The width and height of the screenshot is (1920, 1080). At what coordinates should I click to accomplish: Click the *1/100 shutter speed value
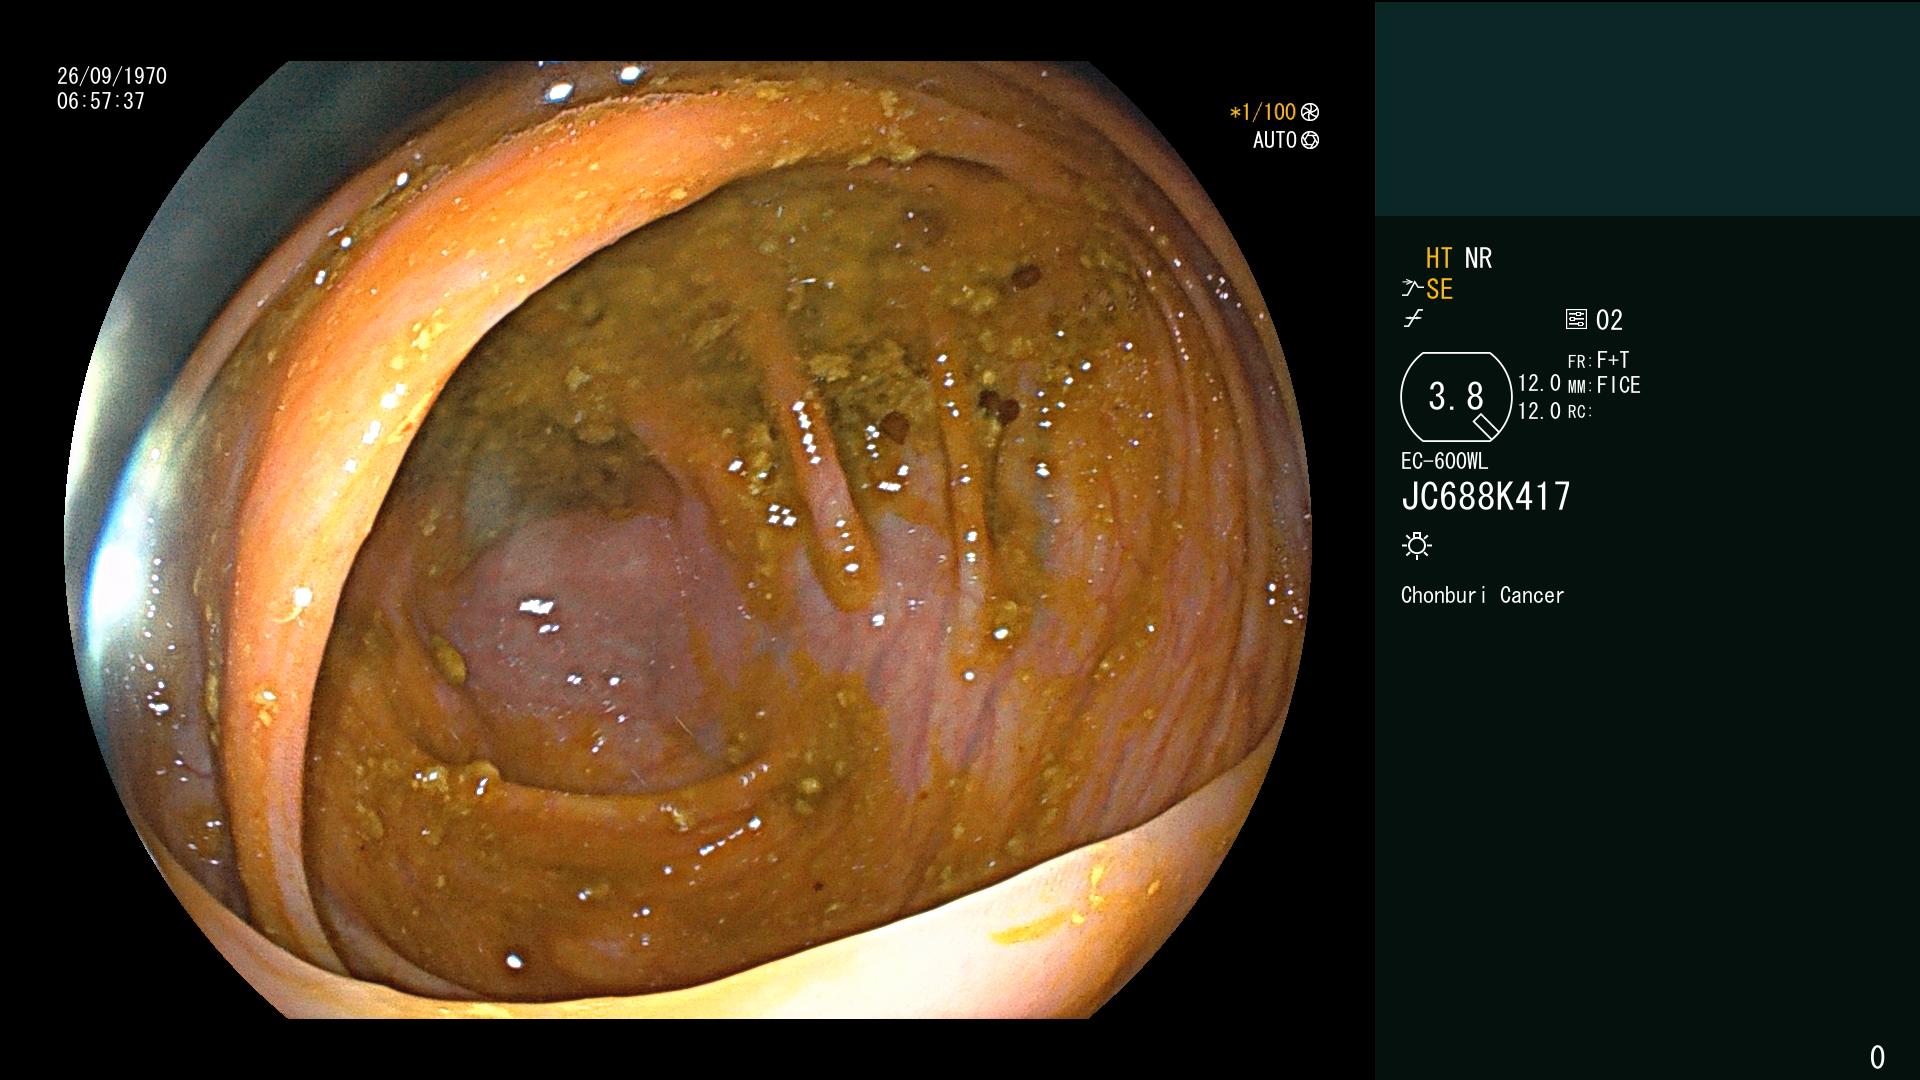[x=1263, y=113]
